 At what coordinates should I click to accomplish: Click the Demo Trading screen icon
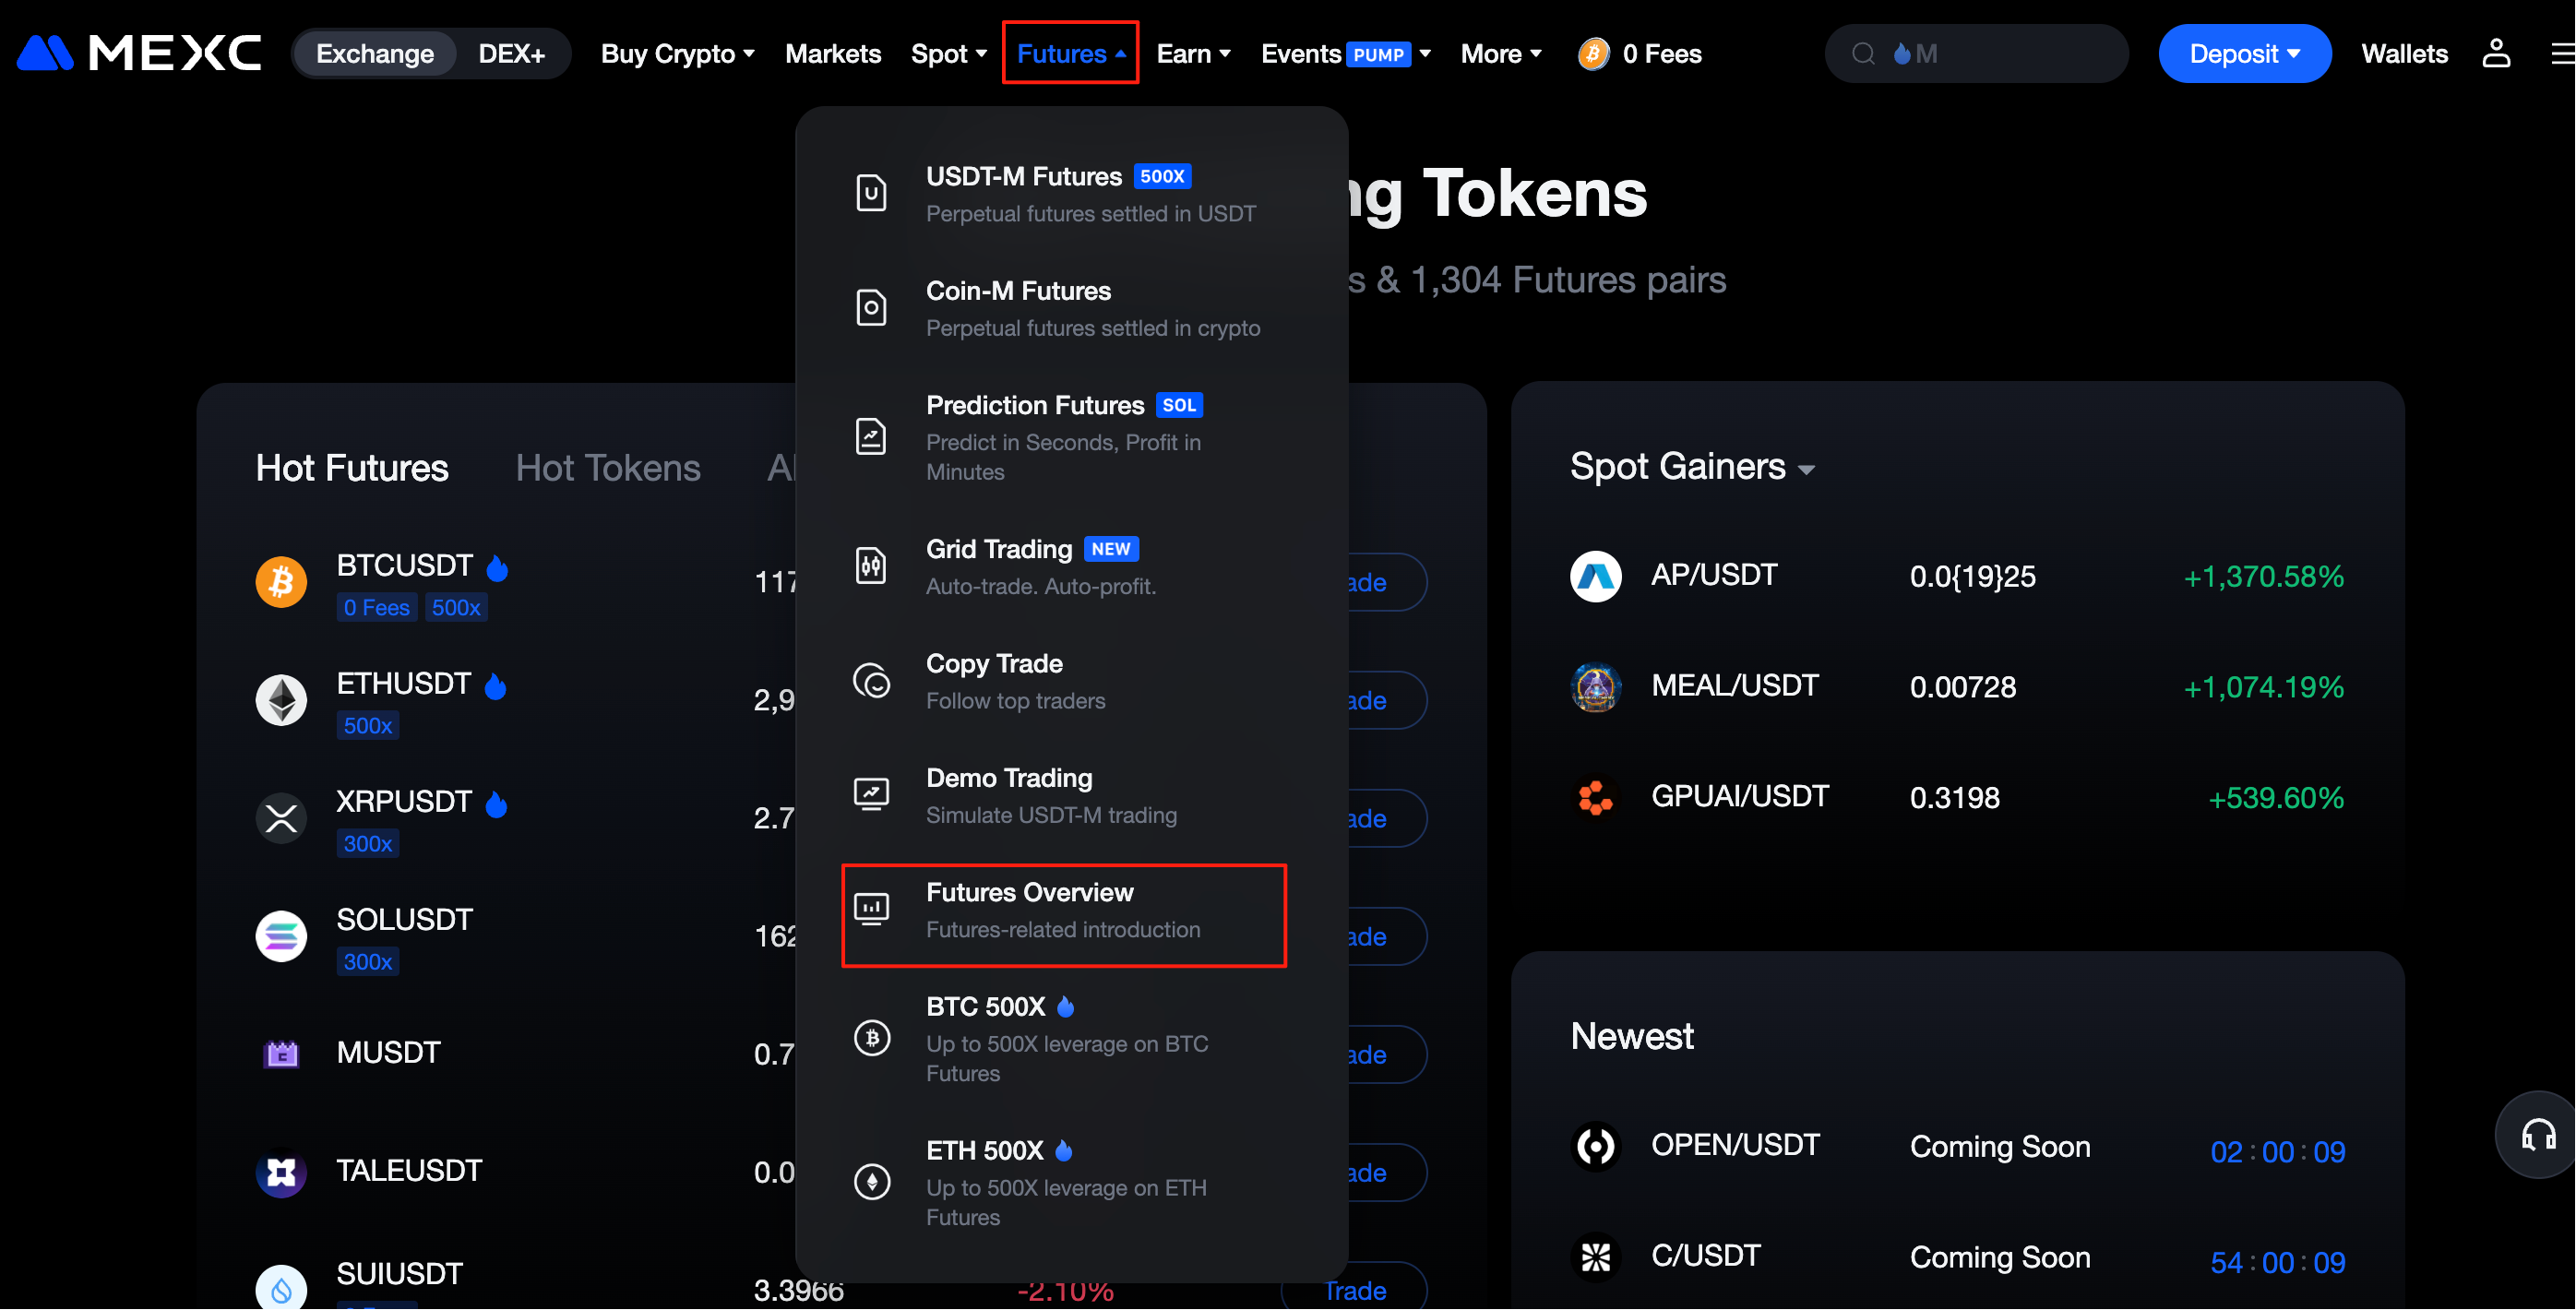click(871, 796)
